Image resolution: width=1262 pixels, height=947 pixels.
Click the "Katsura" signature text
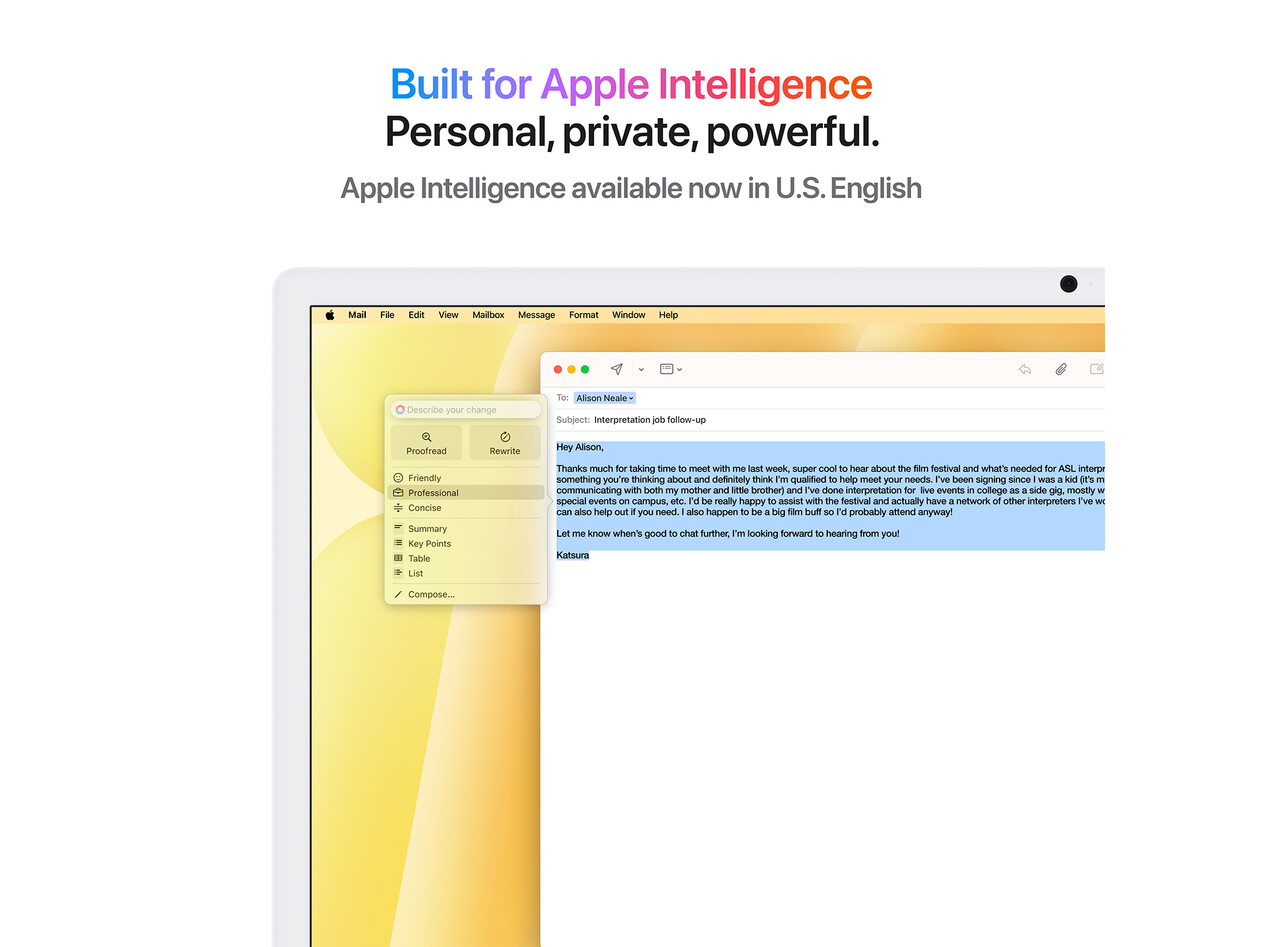click(573, 555)
